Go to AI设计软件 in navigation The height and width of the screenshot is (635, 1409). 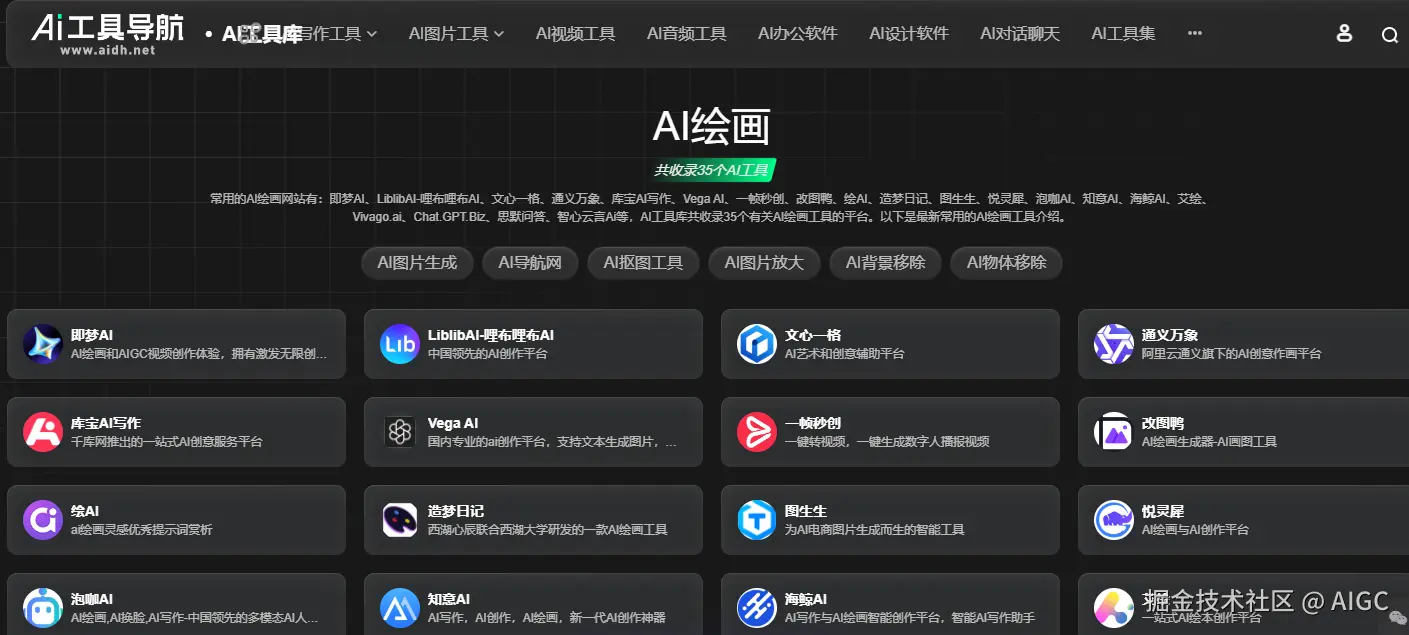pos(908,34)
